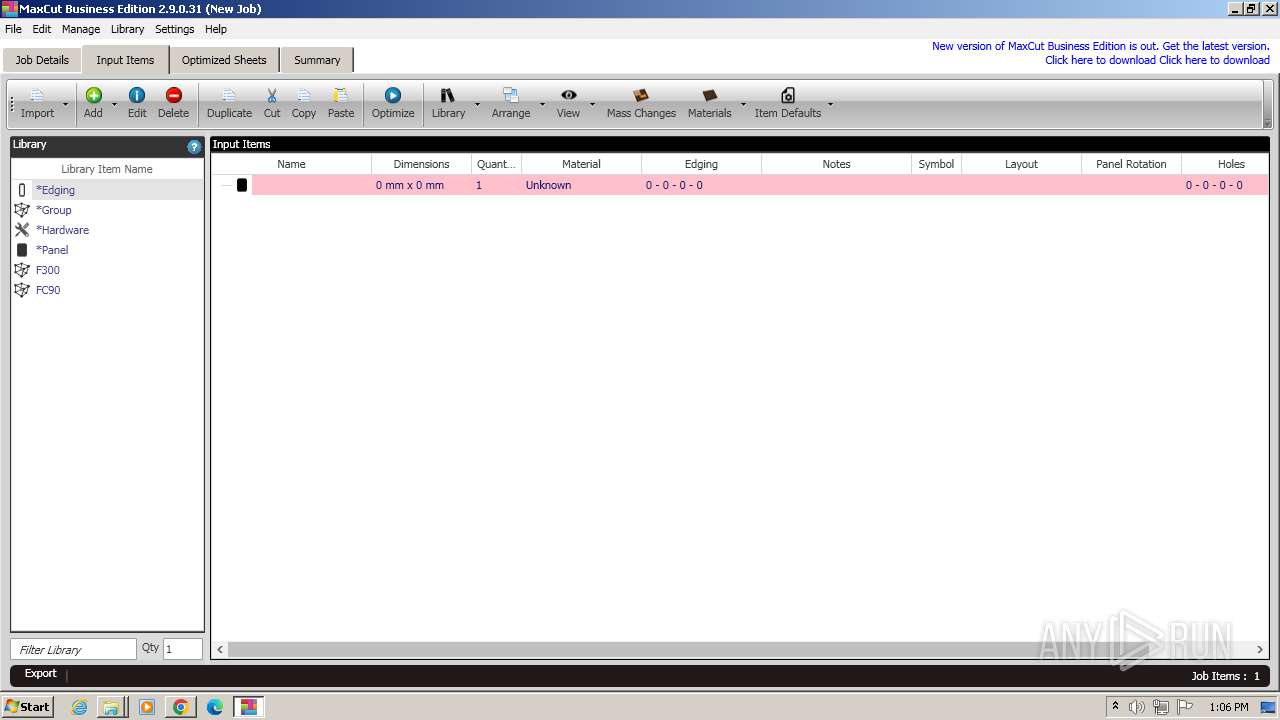Click the Copy toolbar icon
The width and height of the screenshot is (1280, 720).
[x=304, y=95]
